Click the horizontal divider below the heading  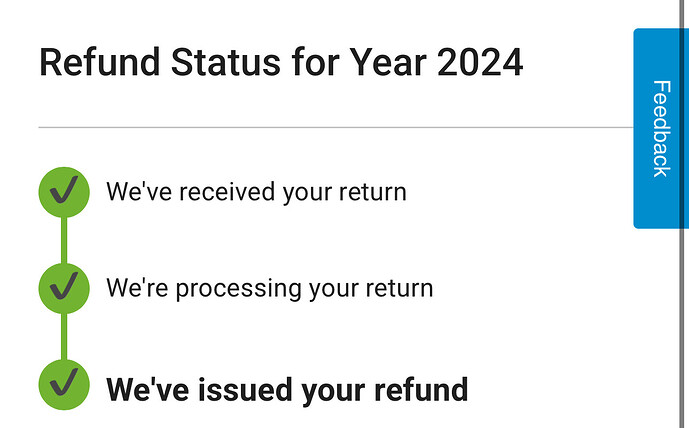click(x=335, y=128)
